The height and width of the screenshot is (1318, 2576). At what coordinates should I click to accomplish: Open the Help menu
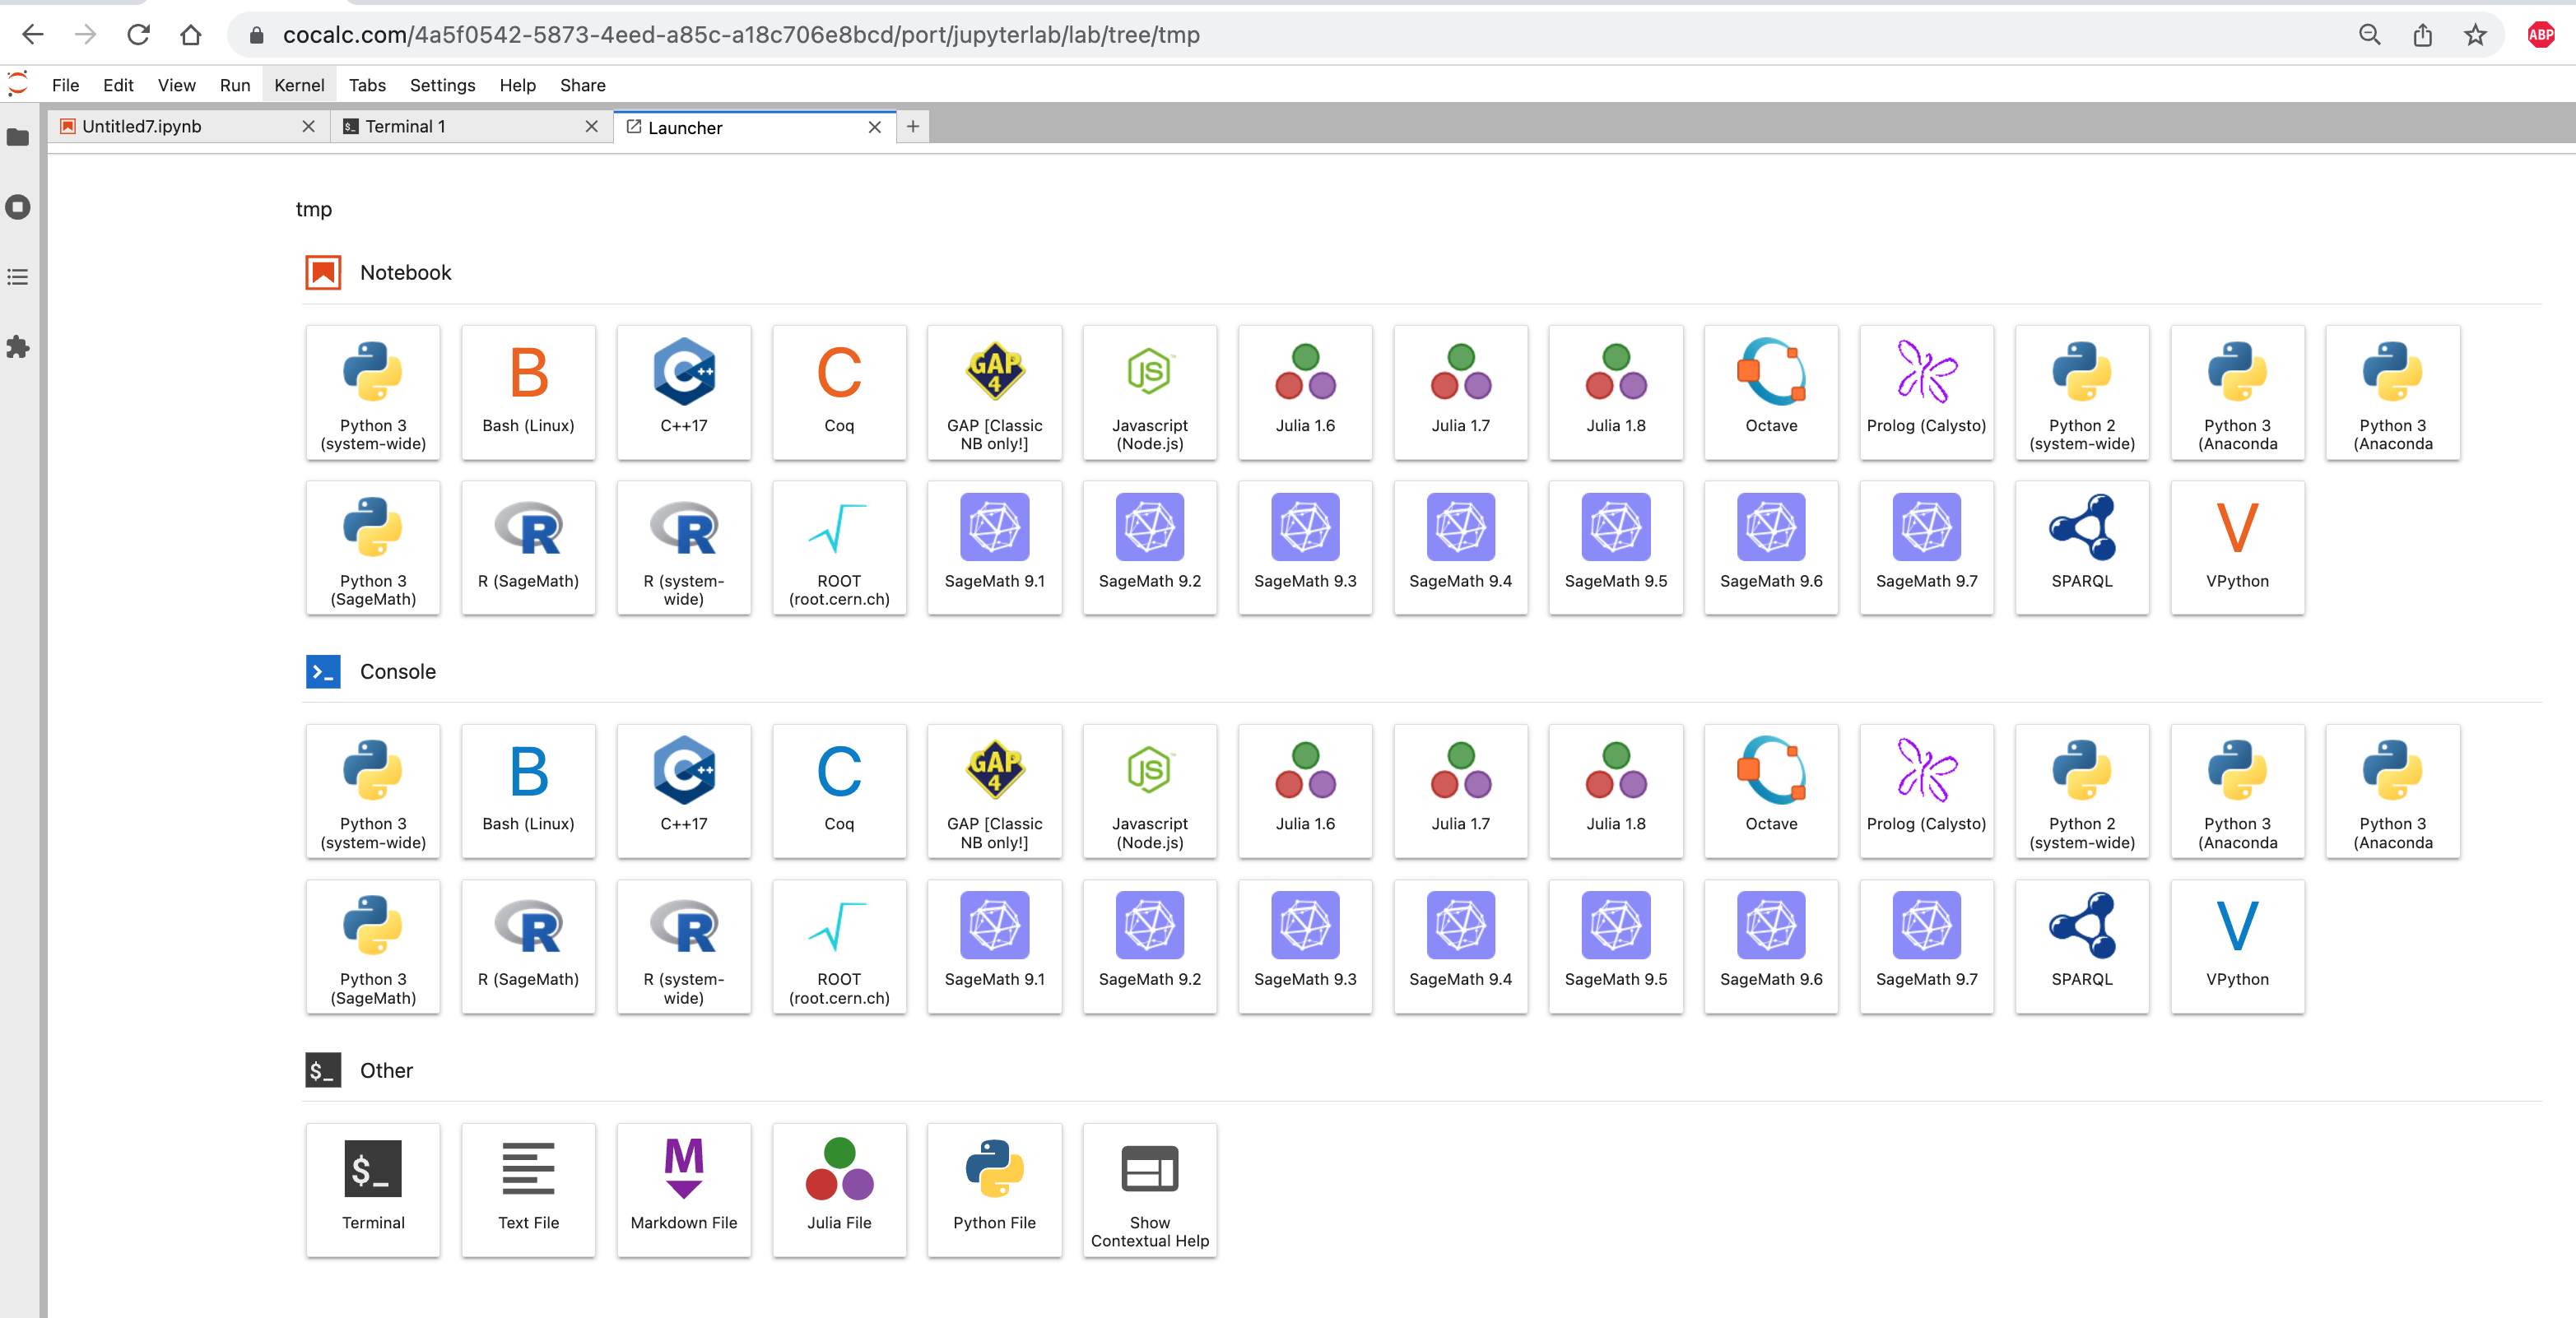pos(517,85)
